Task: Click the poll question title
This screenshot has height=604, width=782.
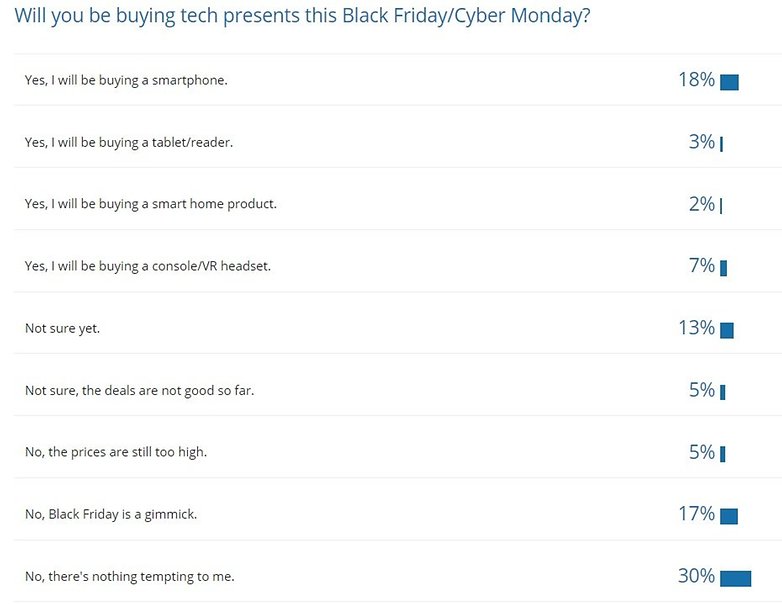Action: (302, 15)
